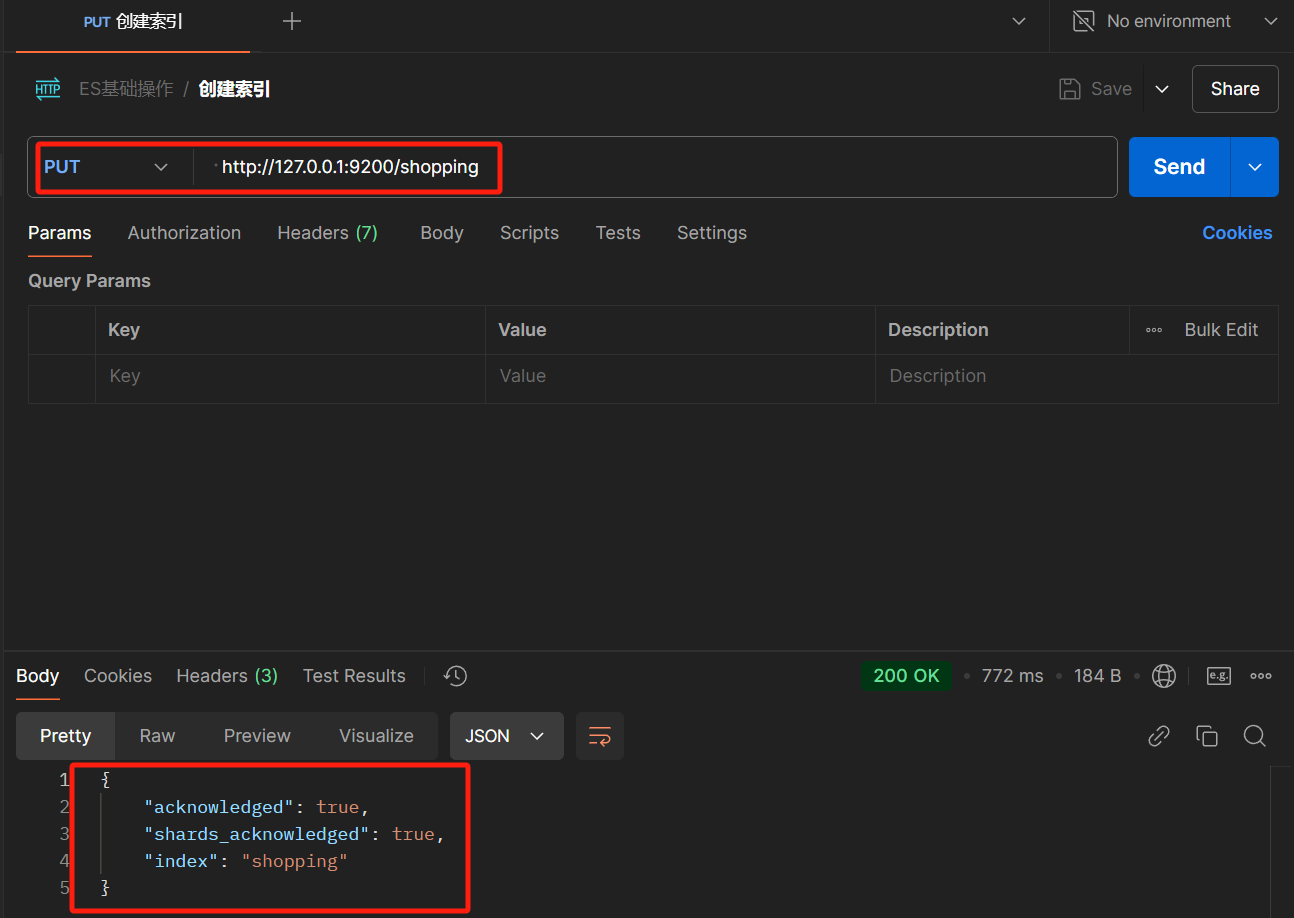Open the three-dots options beside Bulk Edit

pyautogui.click(x=1154, y=330)
